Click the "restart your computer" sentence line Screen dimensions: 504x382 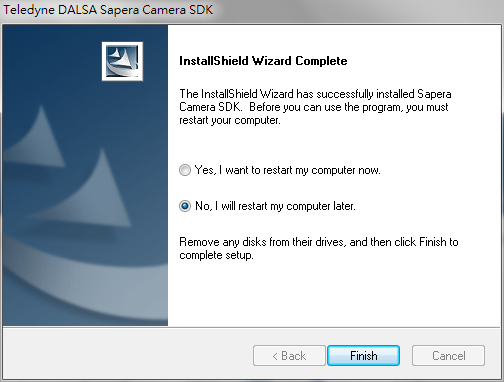(x=230, y=120)
